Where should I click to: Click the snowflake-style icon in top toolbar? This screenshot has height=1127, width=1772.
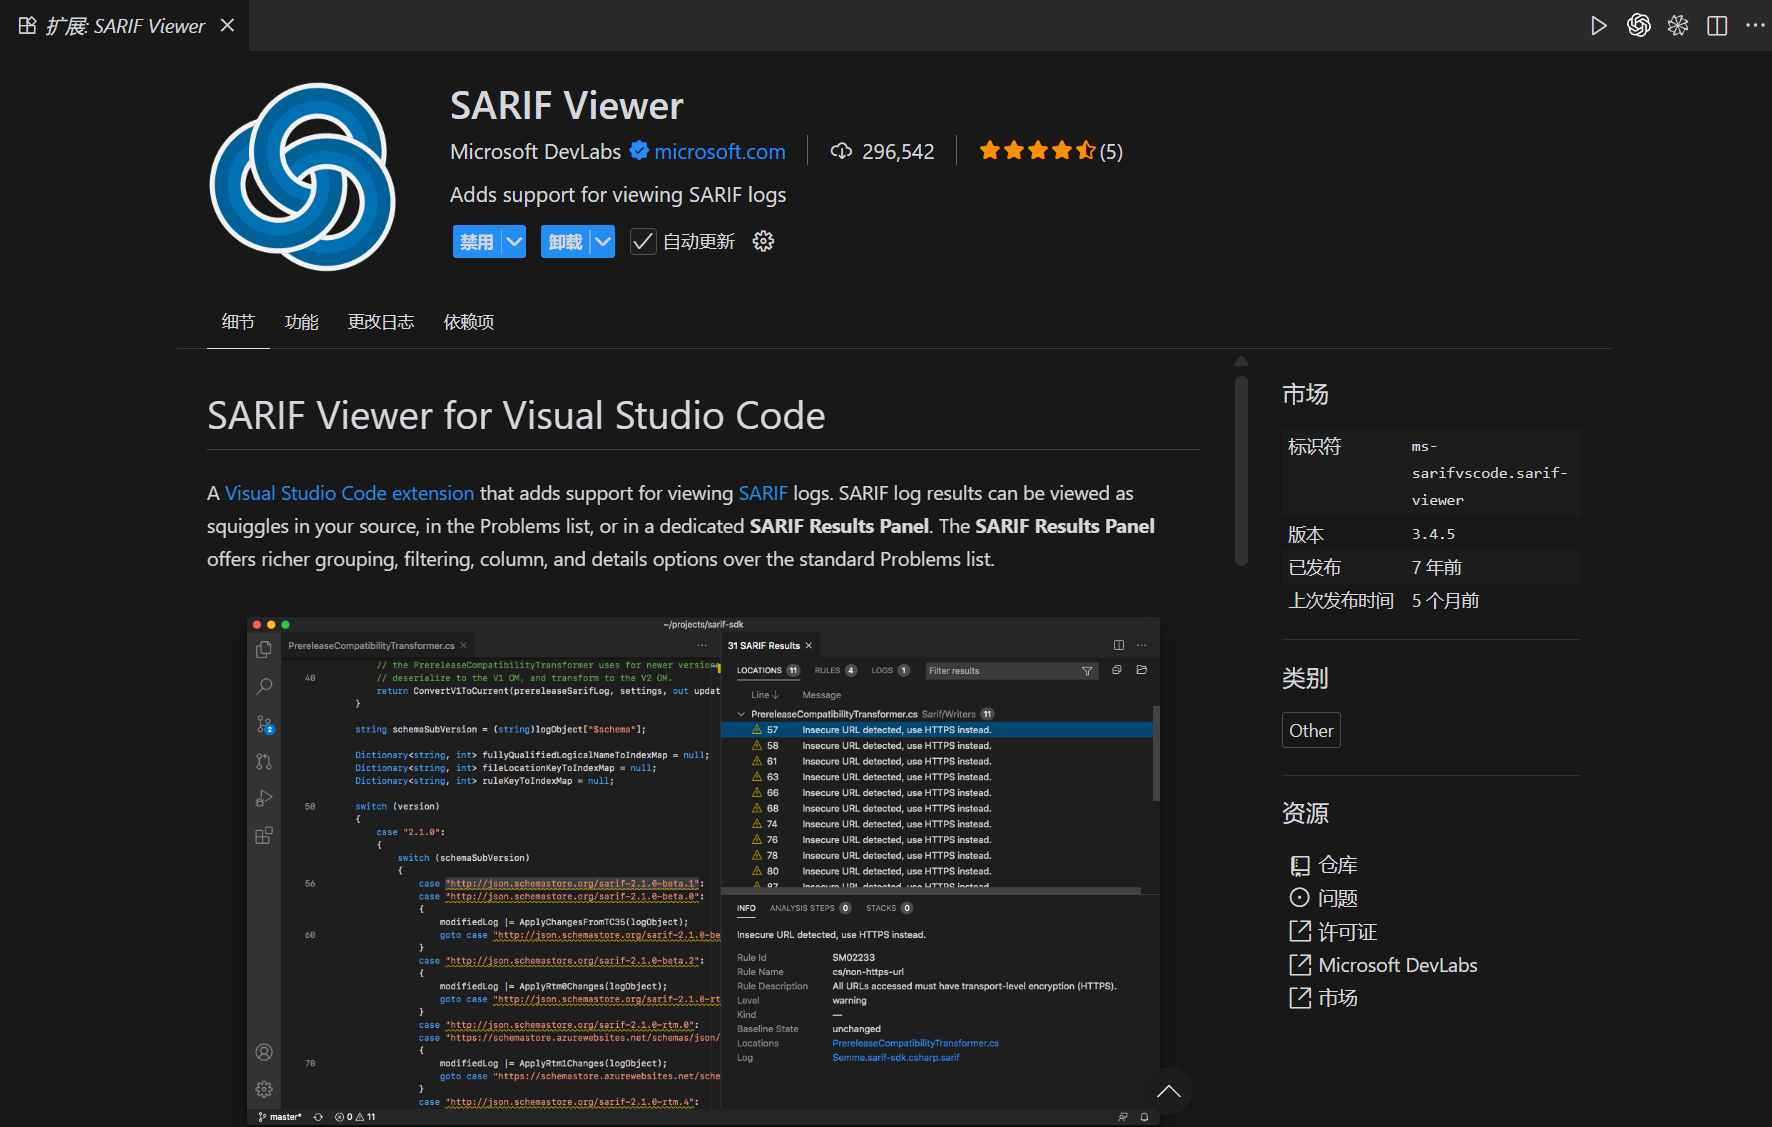tap(1678, 26)
